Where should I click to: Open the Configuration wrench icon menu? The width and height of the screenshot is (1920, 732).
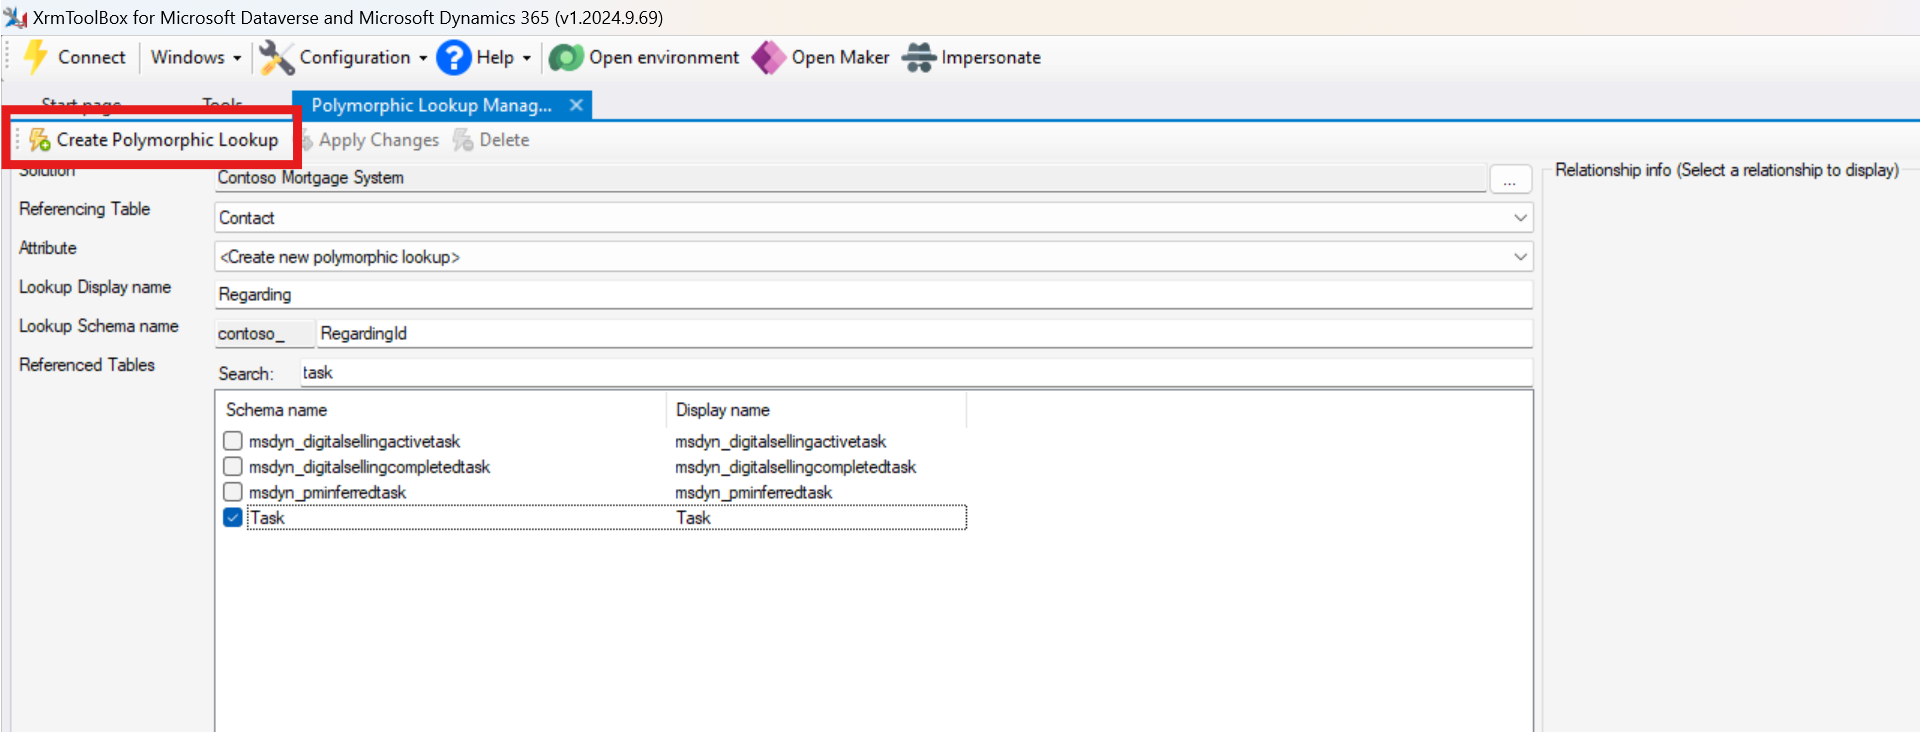click(276, 58)
